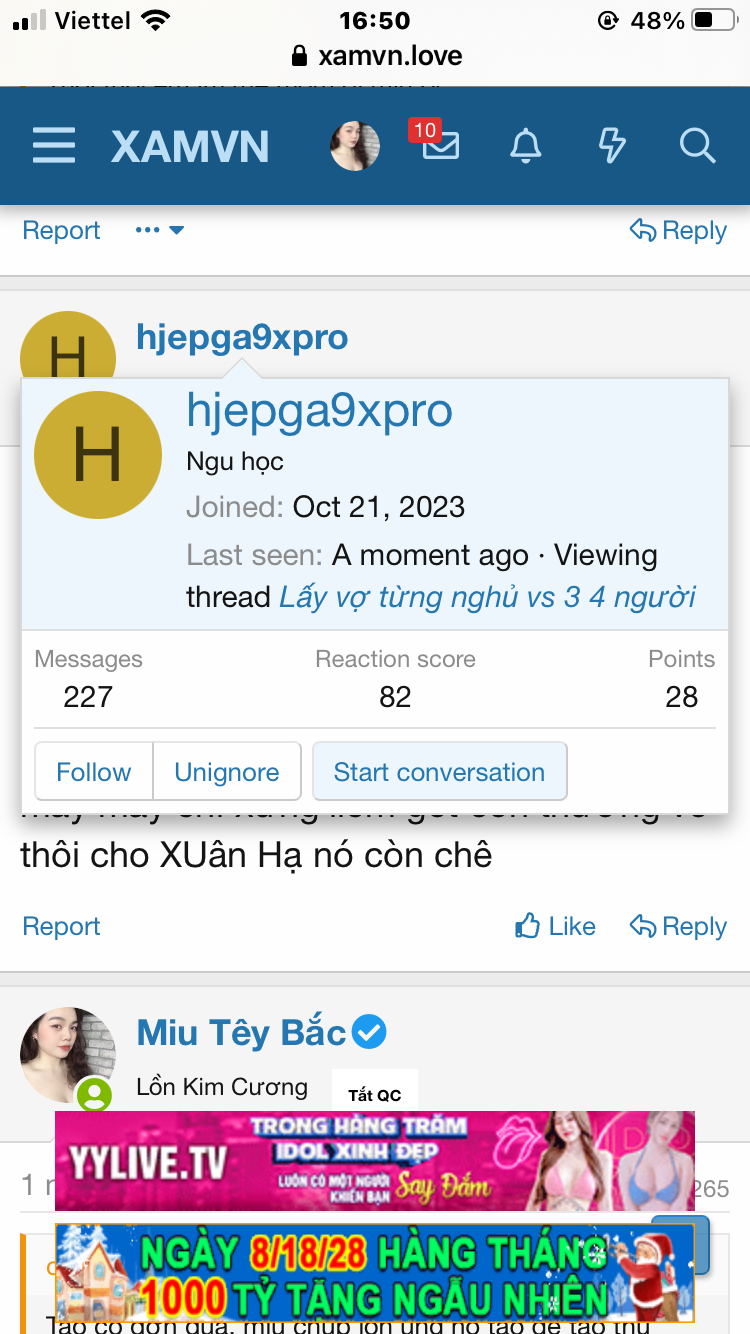Reply to the hjepga9xpro post
Screen dimensions: 750x1334
(678, 927)
